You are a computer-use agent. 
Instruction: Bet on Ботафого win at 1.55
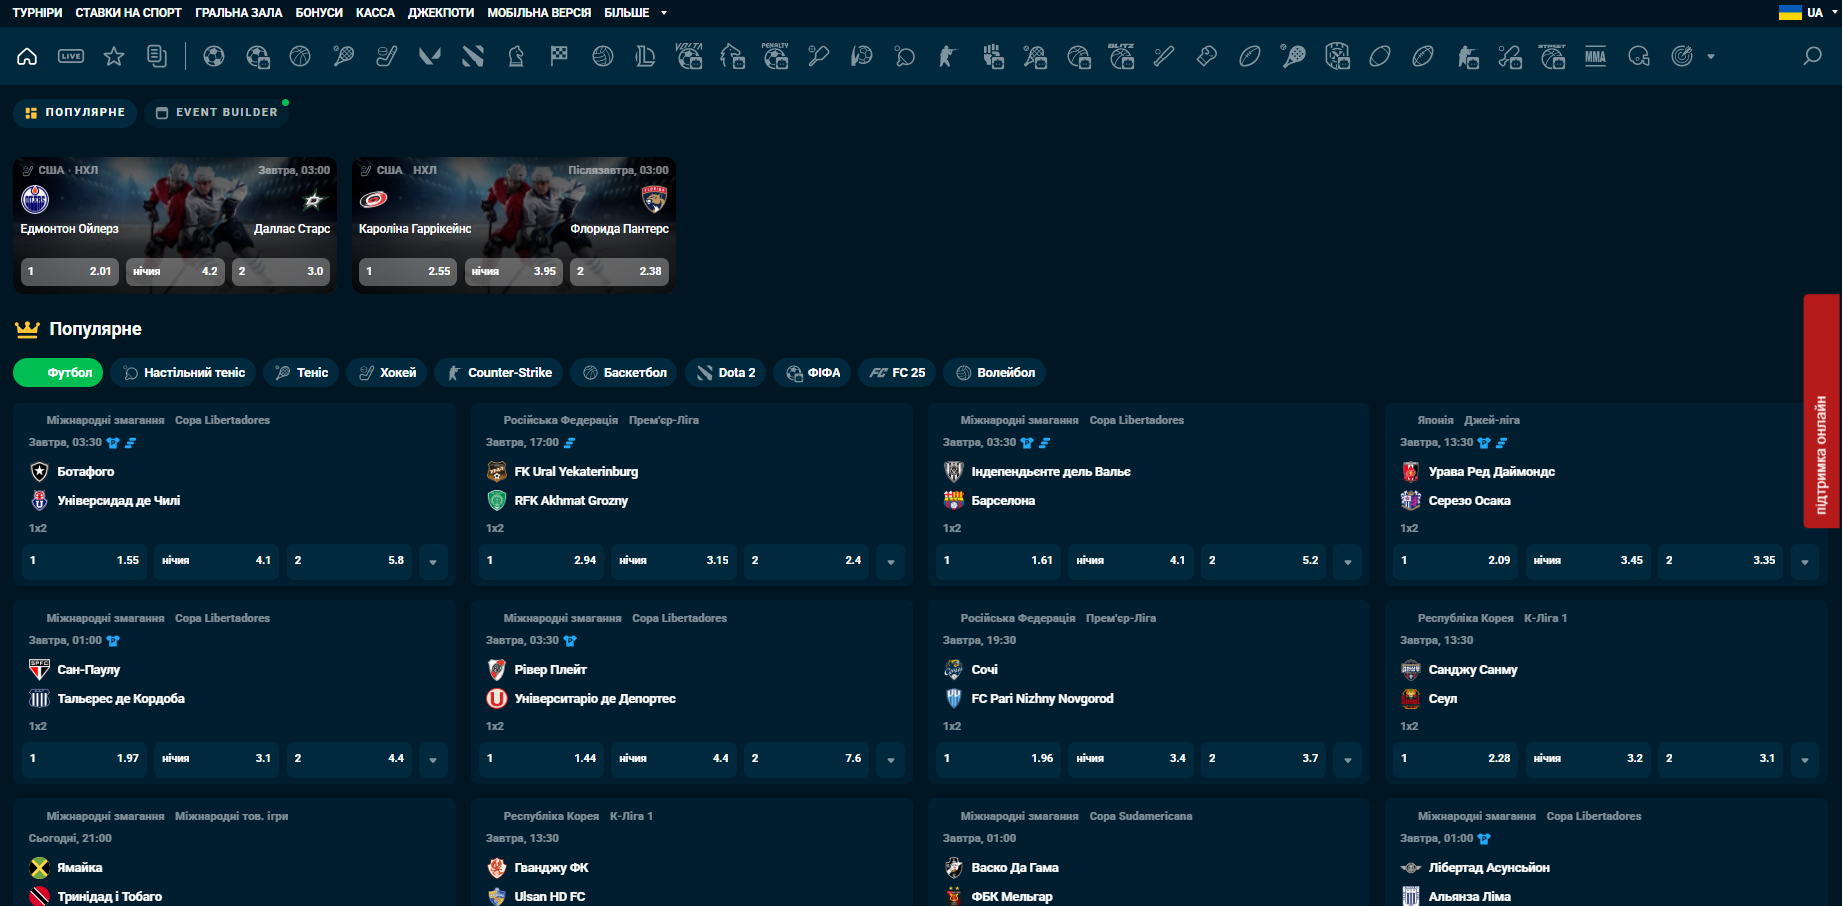85,561
